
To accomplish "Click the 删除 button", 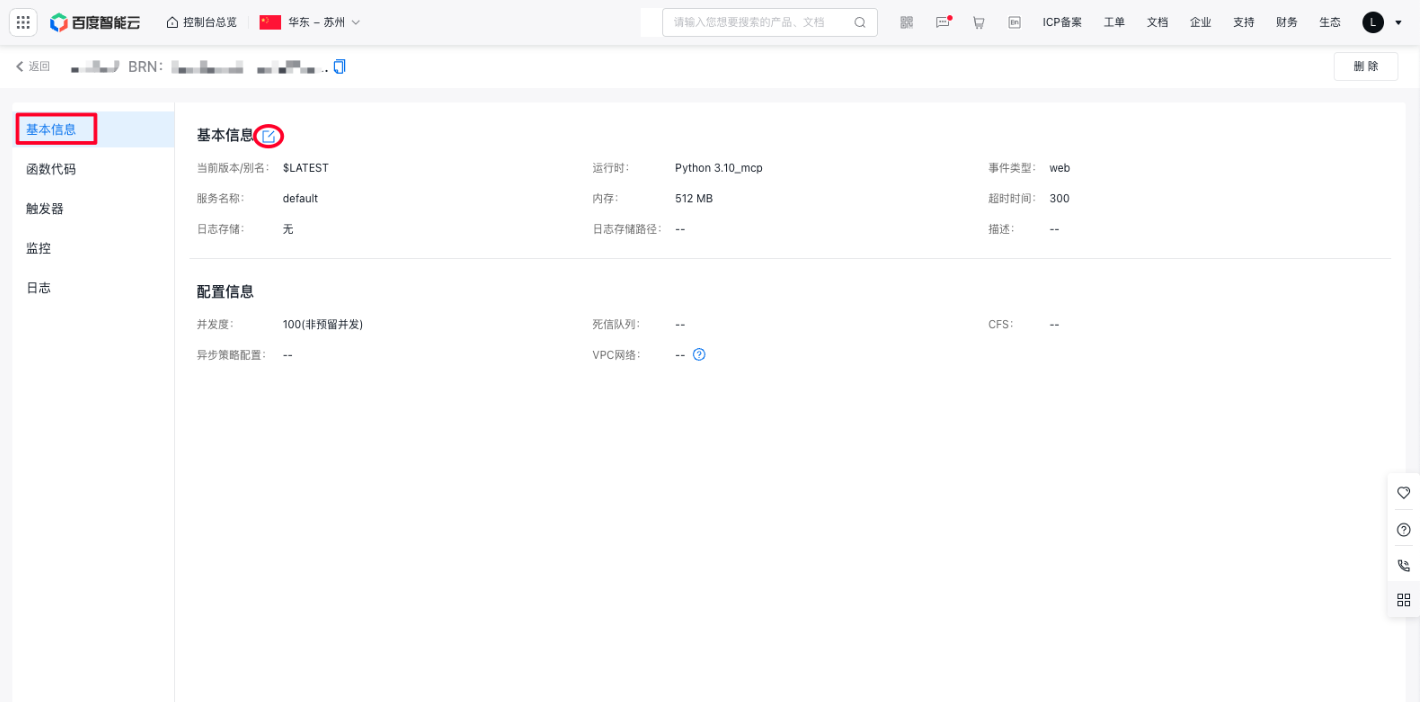I will [1366, 66].
